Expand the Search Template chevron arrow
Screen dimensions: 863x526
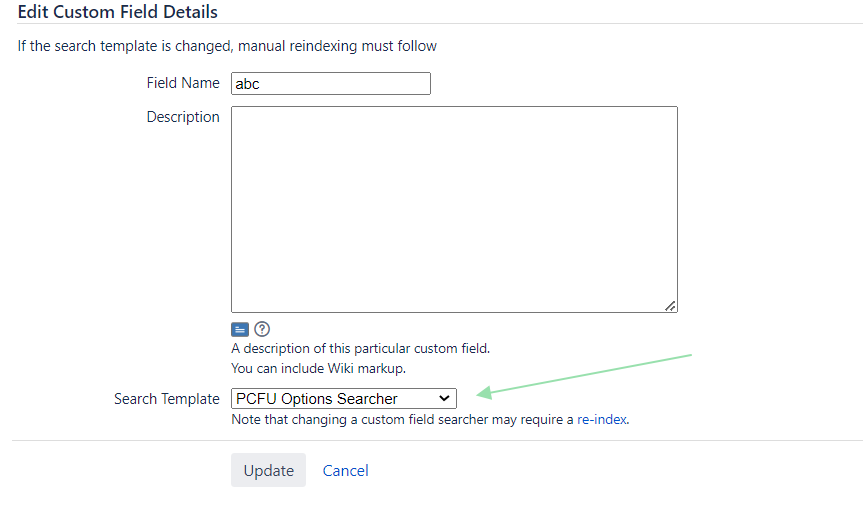point(444,398)
